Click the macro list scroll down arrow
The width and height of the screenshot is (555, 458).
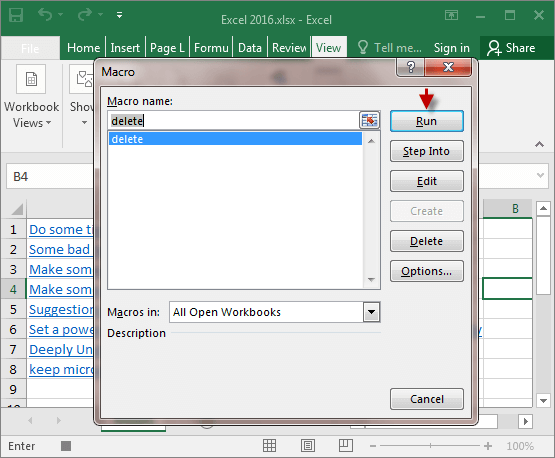point(371,280)
